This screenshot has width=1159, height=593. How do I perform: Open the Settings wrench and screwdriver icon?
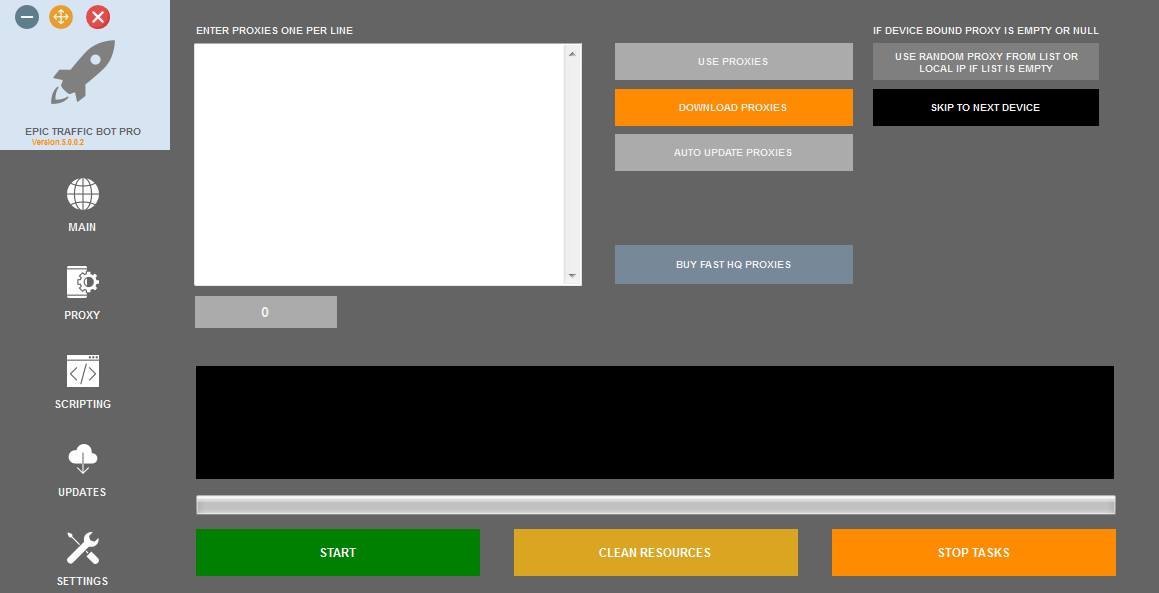click(83, 548)
